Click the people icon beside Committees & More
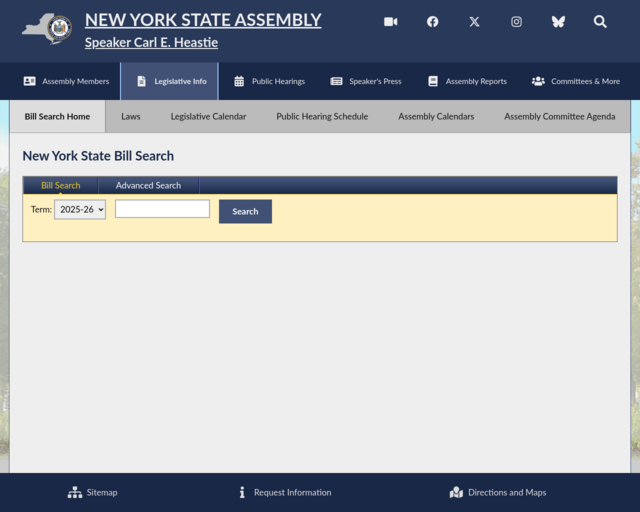640x512 pixels. [538, 81]
